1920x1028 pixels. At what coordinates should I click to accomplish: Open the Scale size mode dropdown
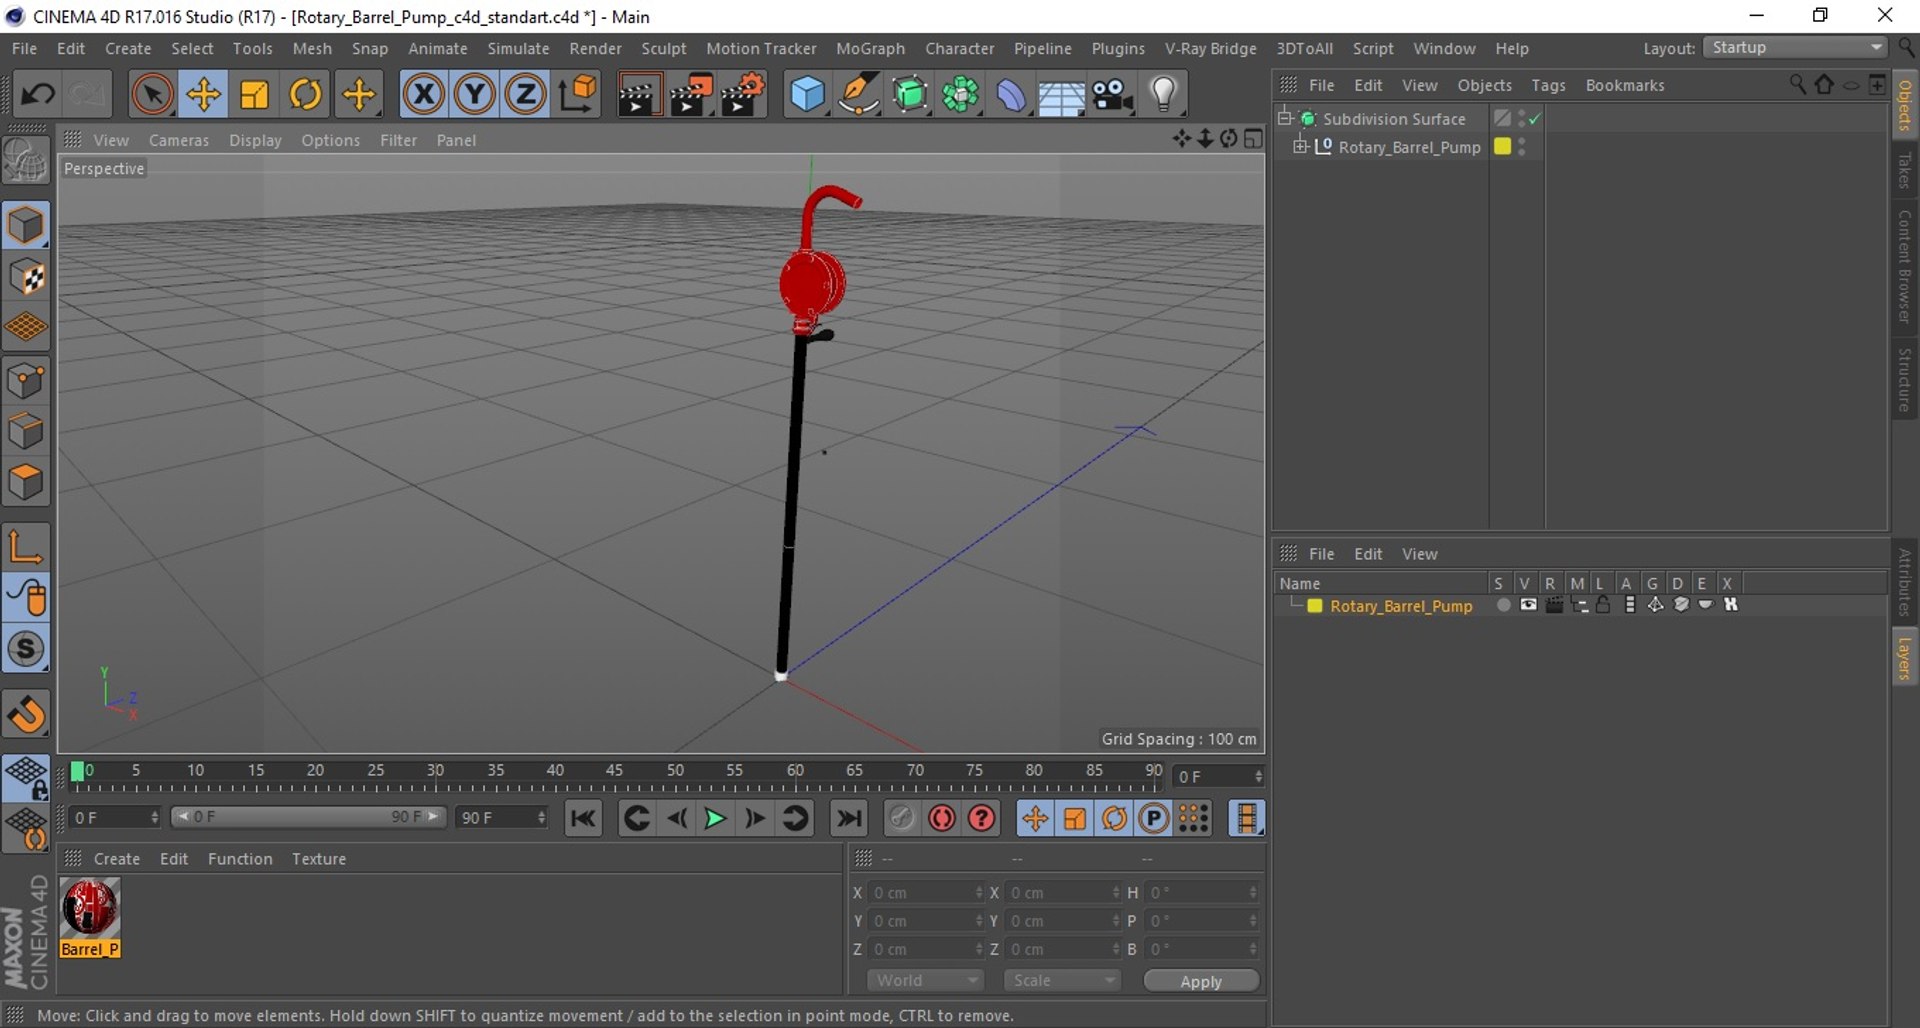(1062, 981)
